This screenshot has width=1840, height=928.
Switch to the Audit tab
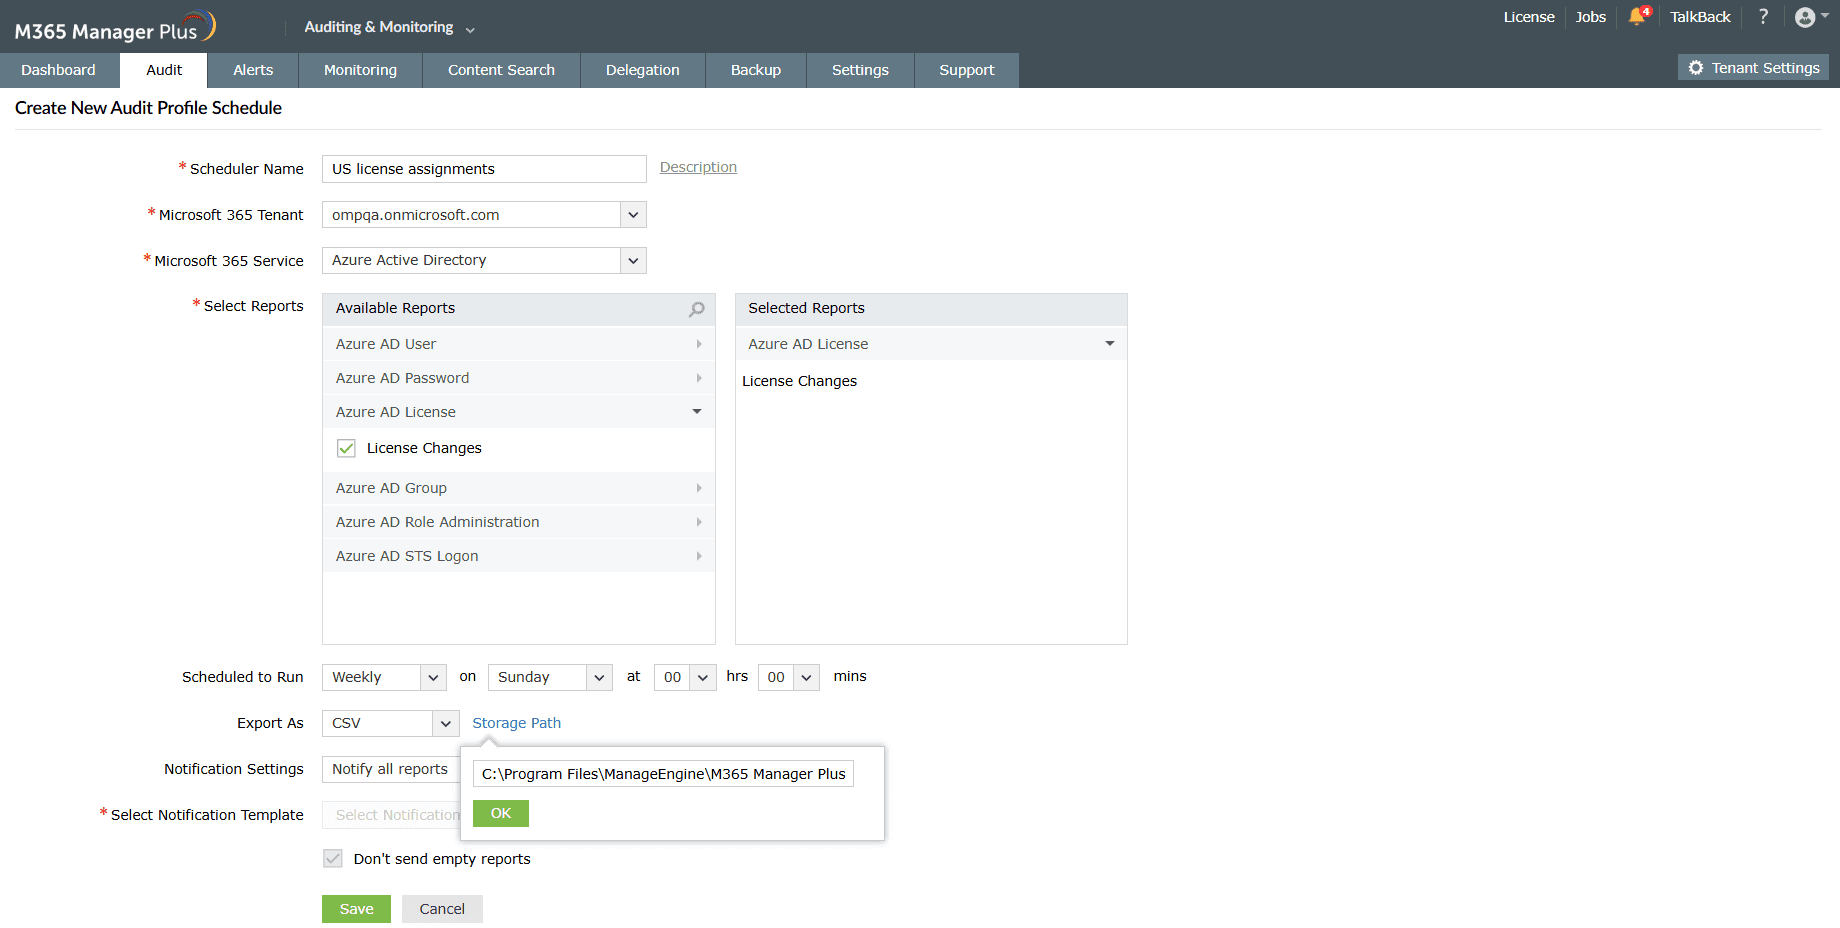[x=164, y=70]
